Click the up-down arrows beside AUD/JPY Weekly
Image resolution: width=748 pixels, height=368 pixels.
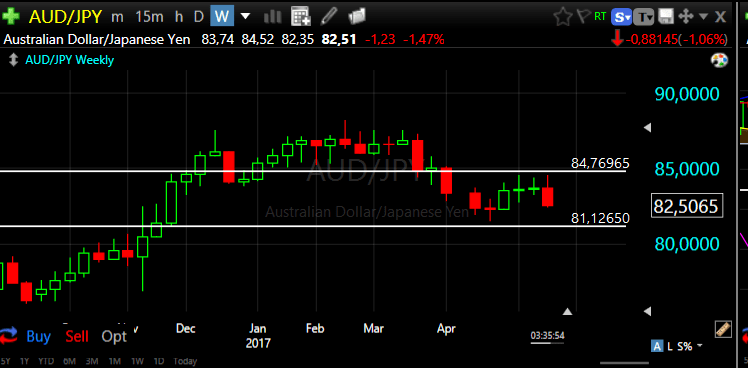(13, 60)
